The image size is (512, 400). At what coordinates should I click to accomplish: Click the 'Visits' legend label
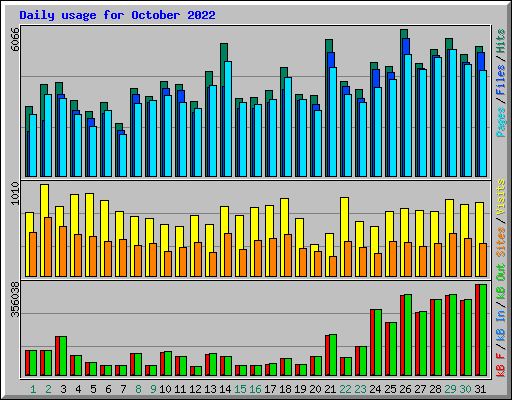(x=501, y=197)
